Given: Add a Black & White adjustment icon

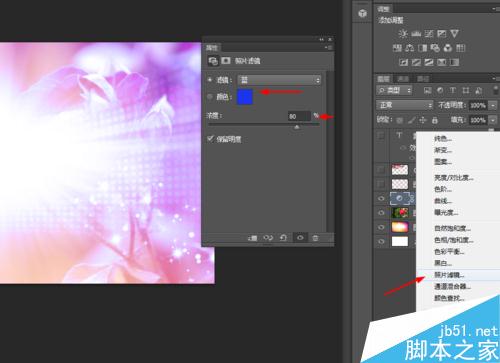Looking at the screenshot, I should (x=422, y=48).
